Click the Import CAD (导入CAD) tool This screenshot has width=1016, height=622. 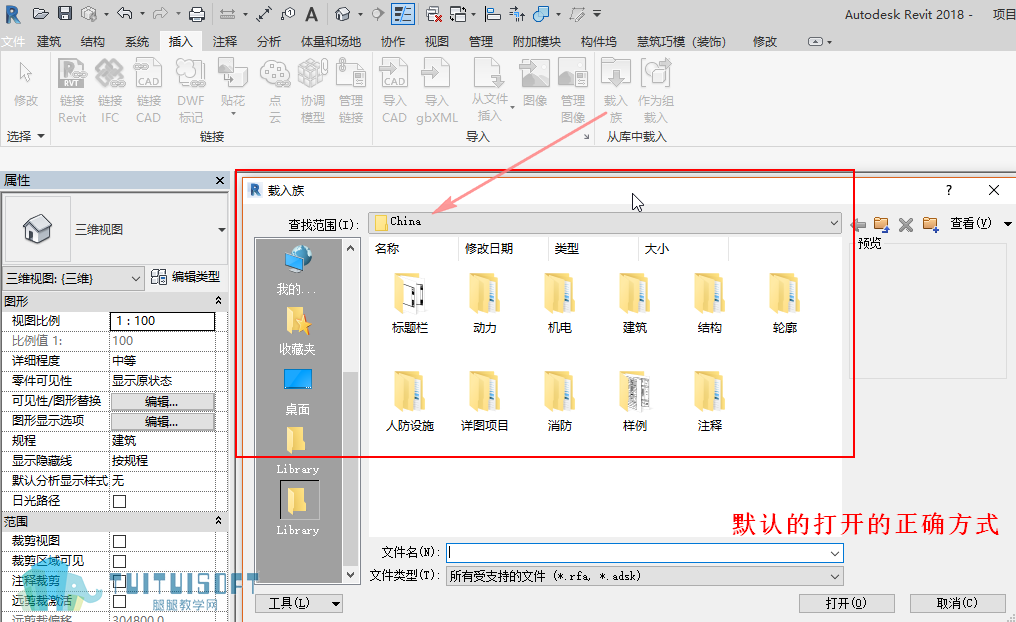(x=394, y=91)
